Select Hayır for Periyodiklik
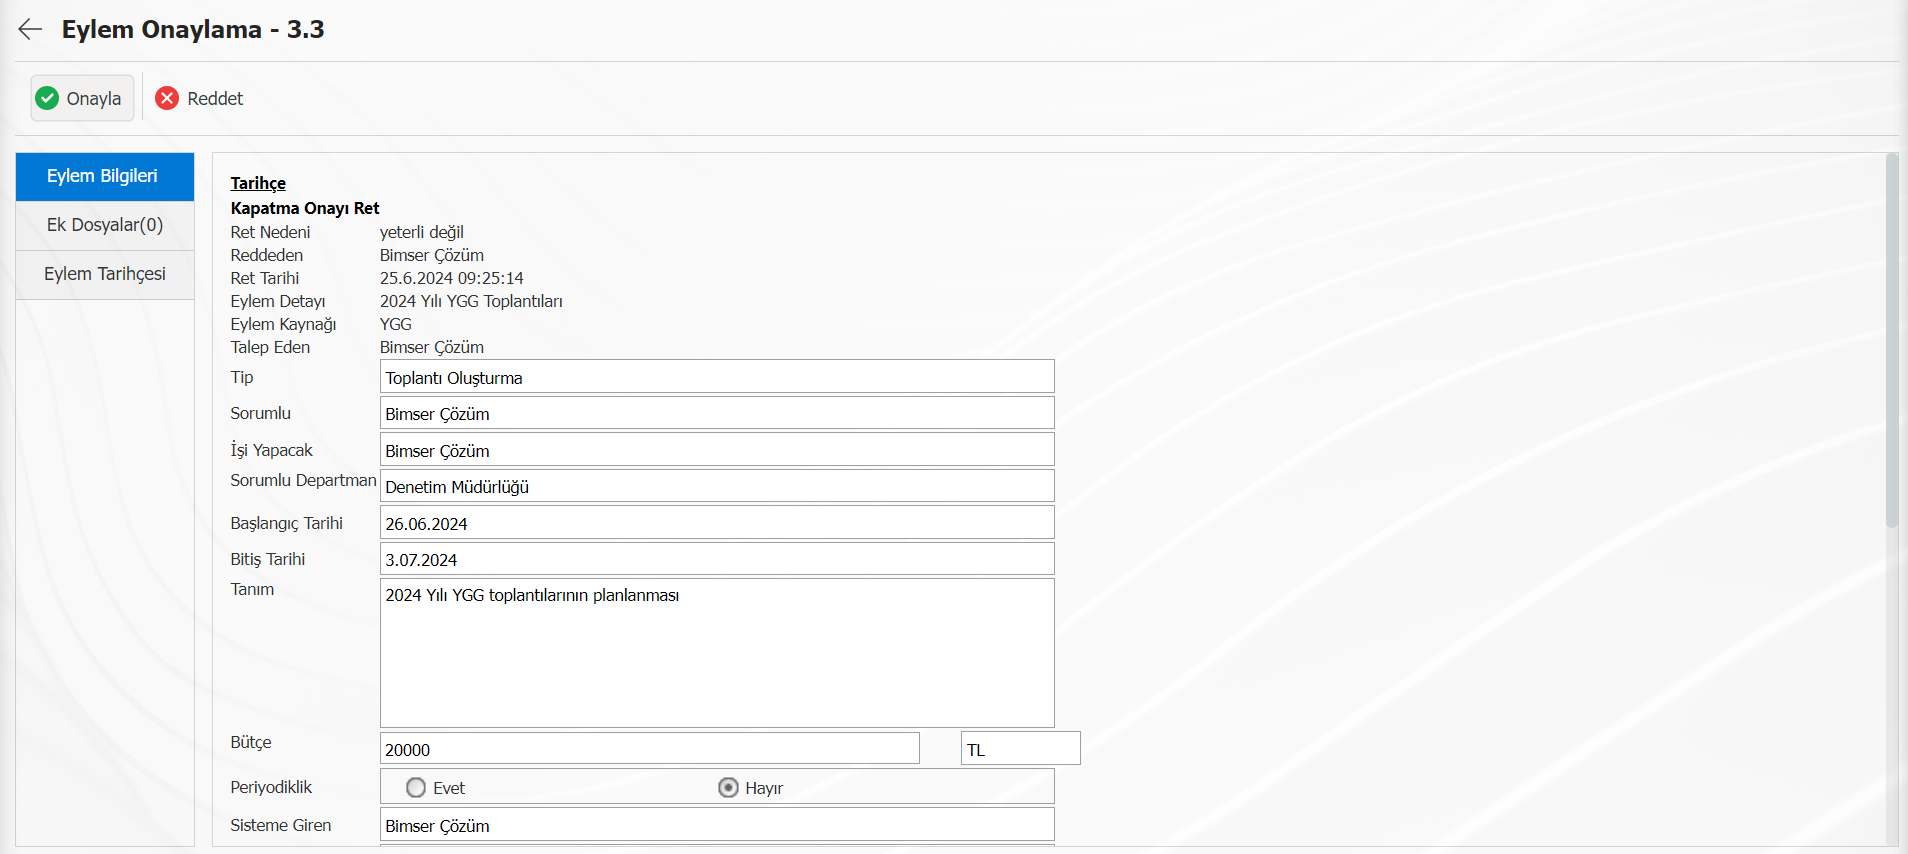1908x854 pixels. [x=728, y=788]
